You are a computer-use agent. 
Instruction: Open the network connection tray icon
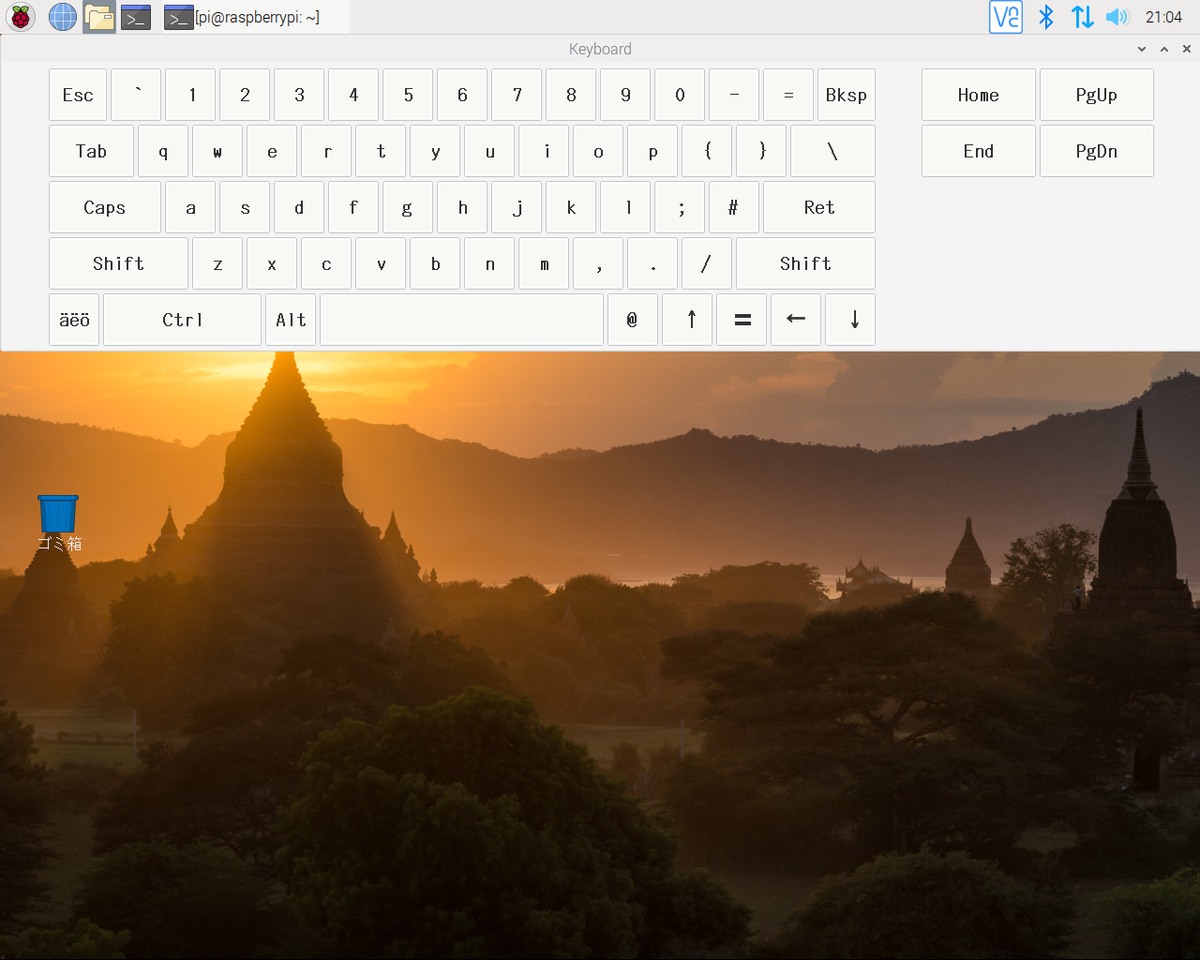coord(1082,16)
